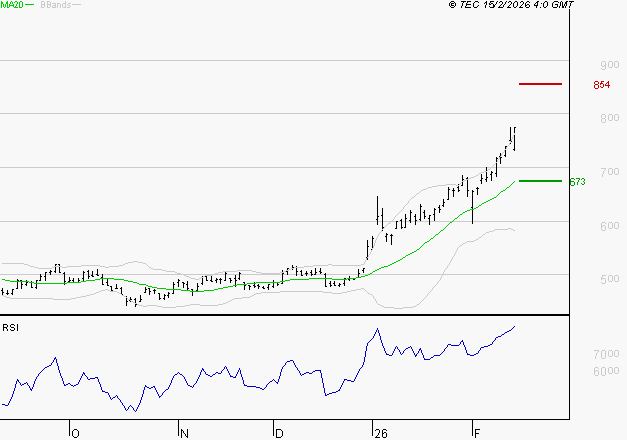Toggle the BBands legend label

53,5
